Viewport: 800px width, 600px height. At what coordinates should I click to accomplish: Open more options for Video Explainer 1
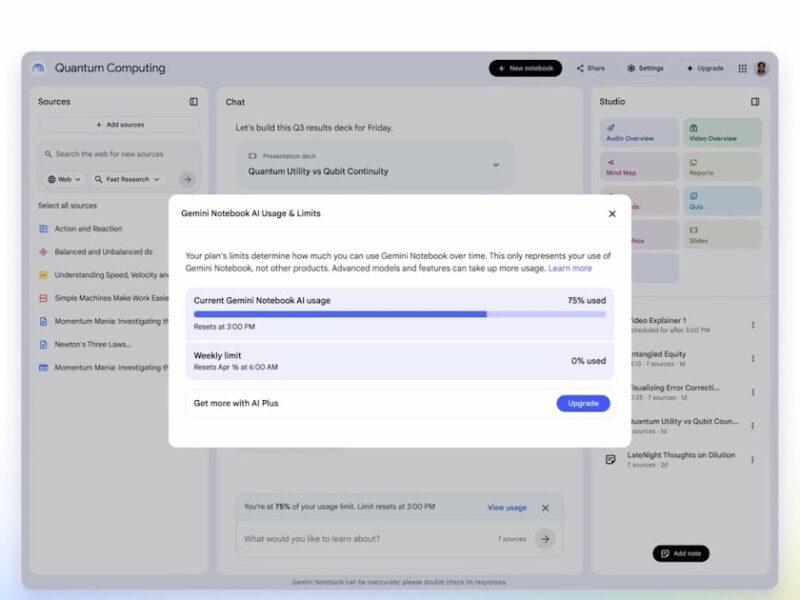pyautogui.click(x=753, y=325)
